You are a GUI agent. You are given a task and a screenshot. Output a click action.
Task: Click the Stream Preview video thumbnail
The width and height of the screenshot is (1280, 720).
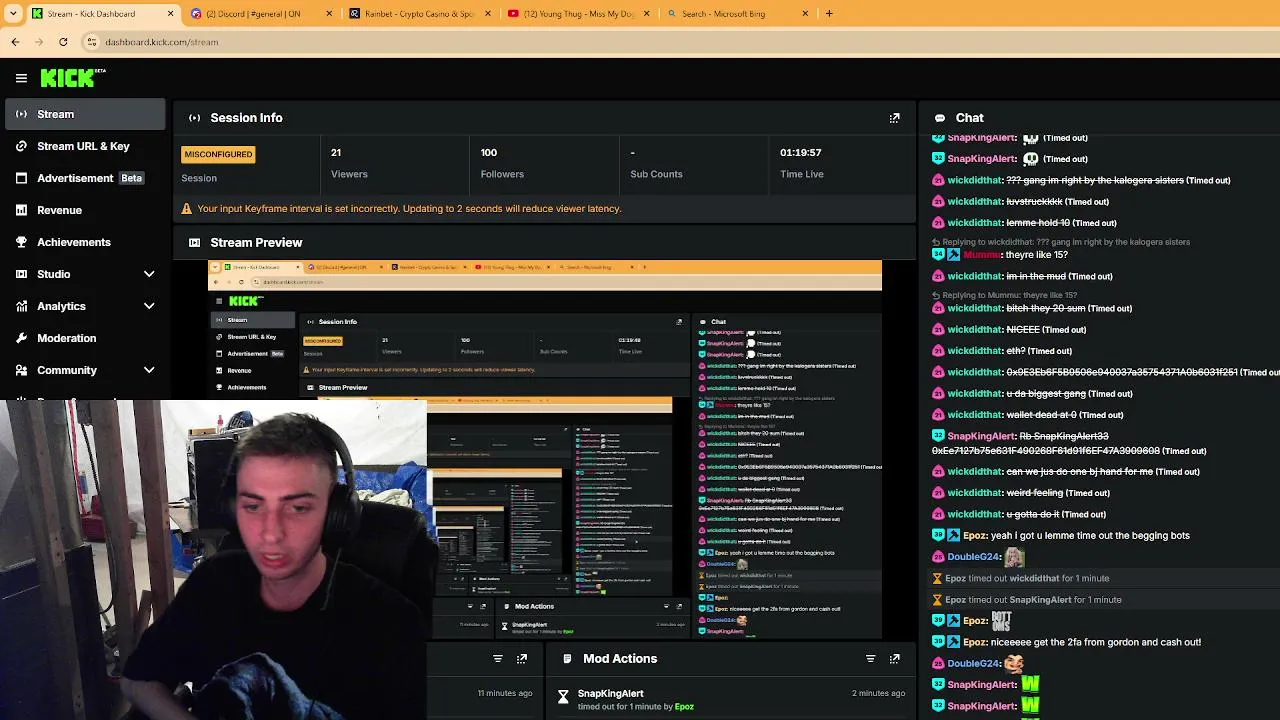pos(545,449)
